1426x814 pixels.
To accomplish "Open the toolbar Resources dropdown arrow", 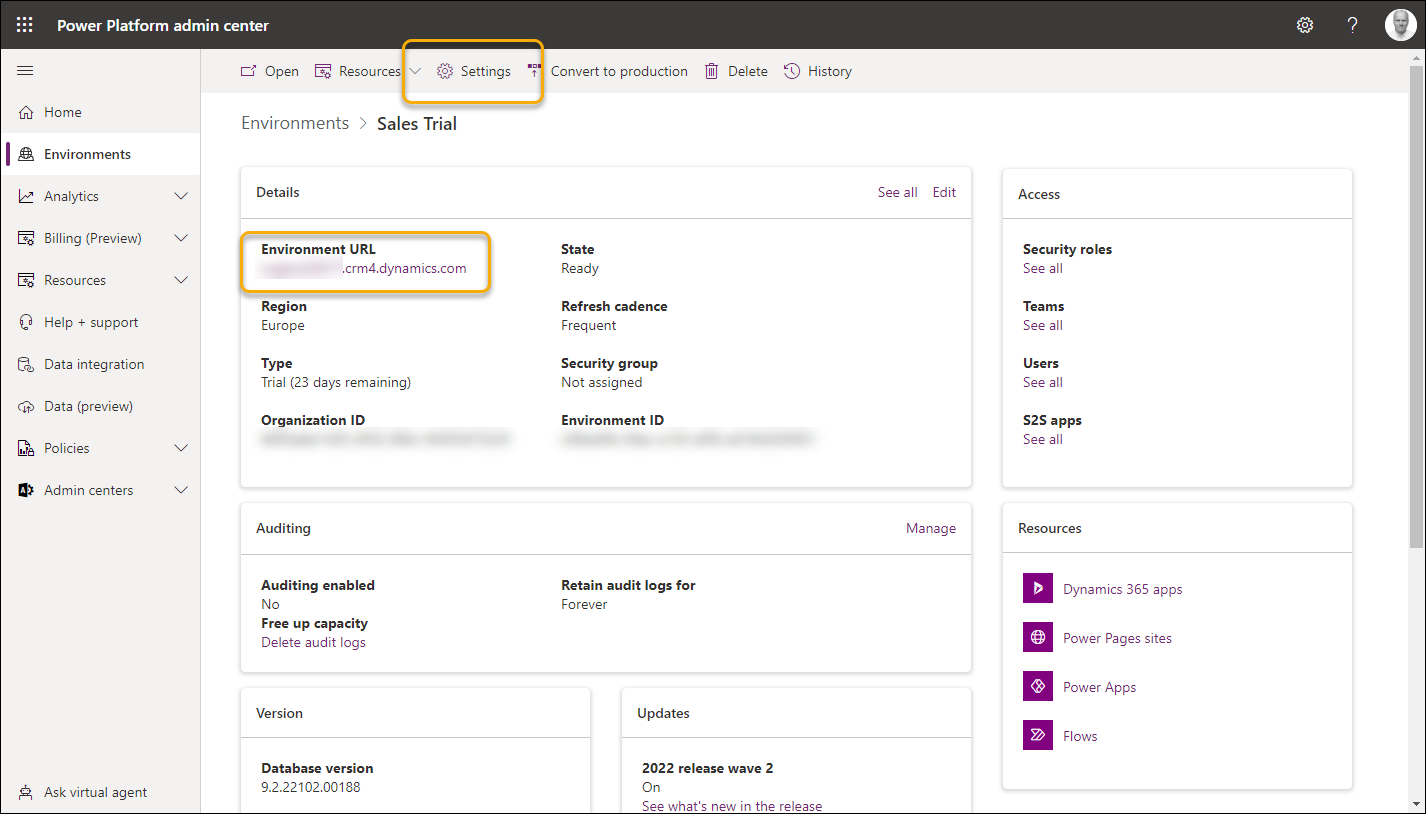I will click(415, 71).
